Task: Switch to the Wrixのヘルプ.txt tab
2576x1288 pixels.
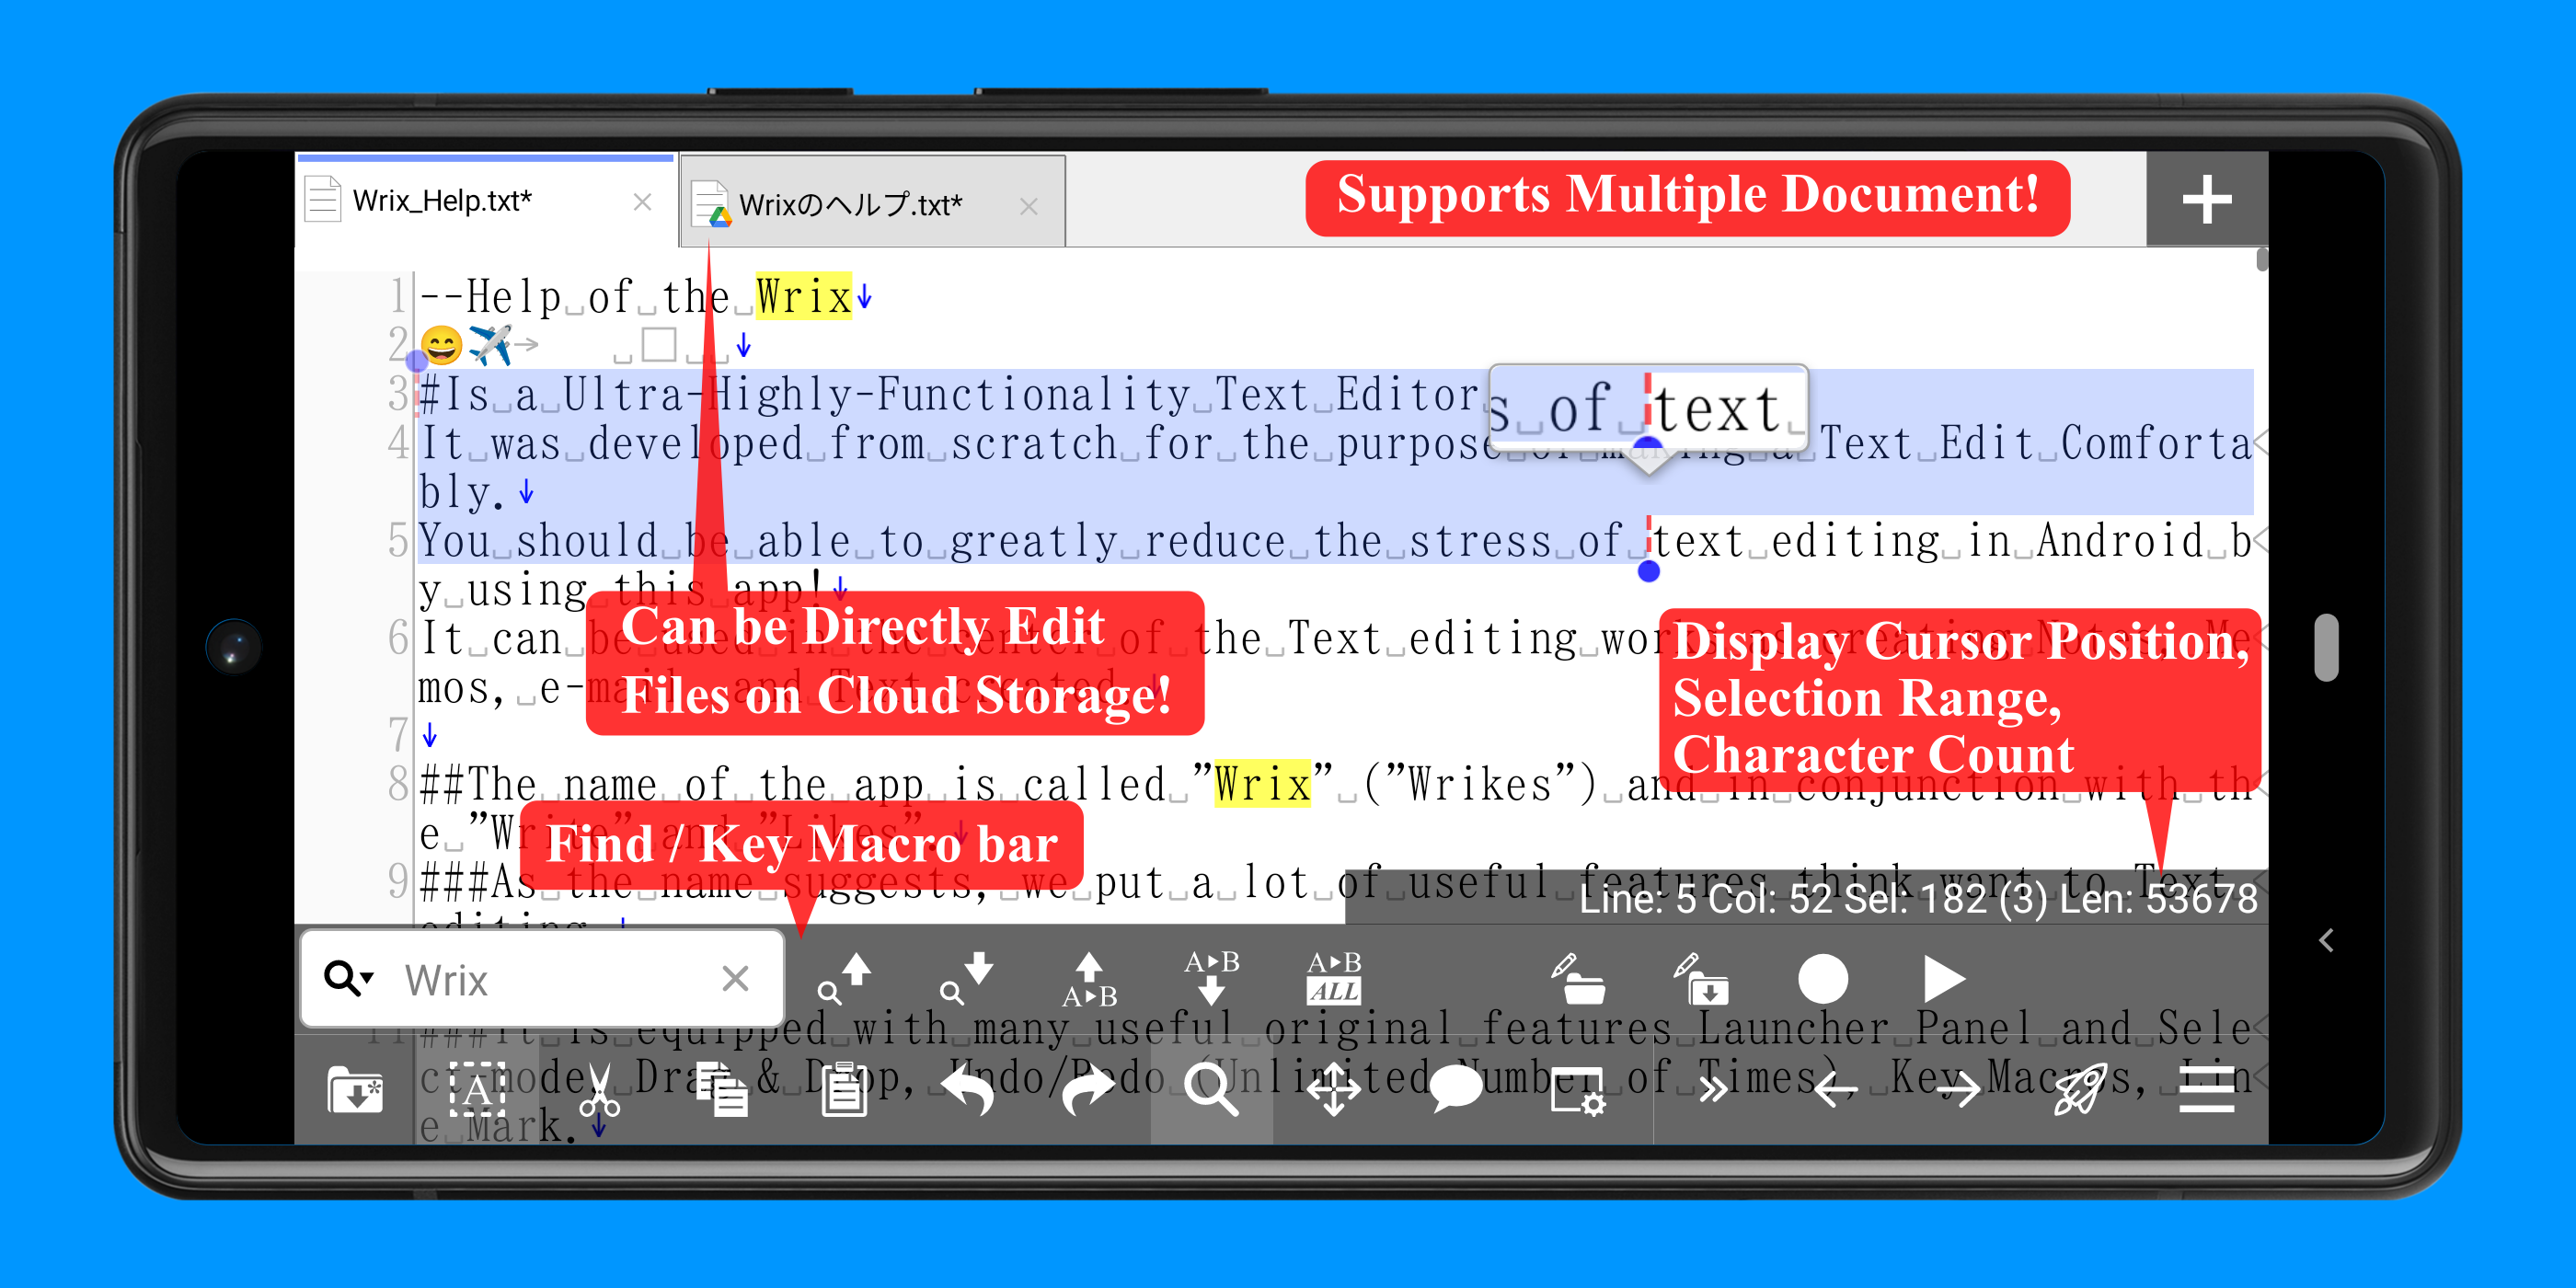Action: pyautogui.click(x=850, y=205)
